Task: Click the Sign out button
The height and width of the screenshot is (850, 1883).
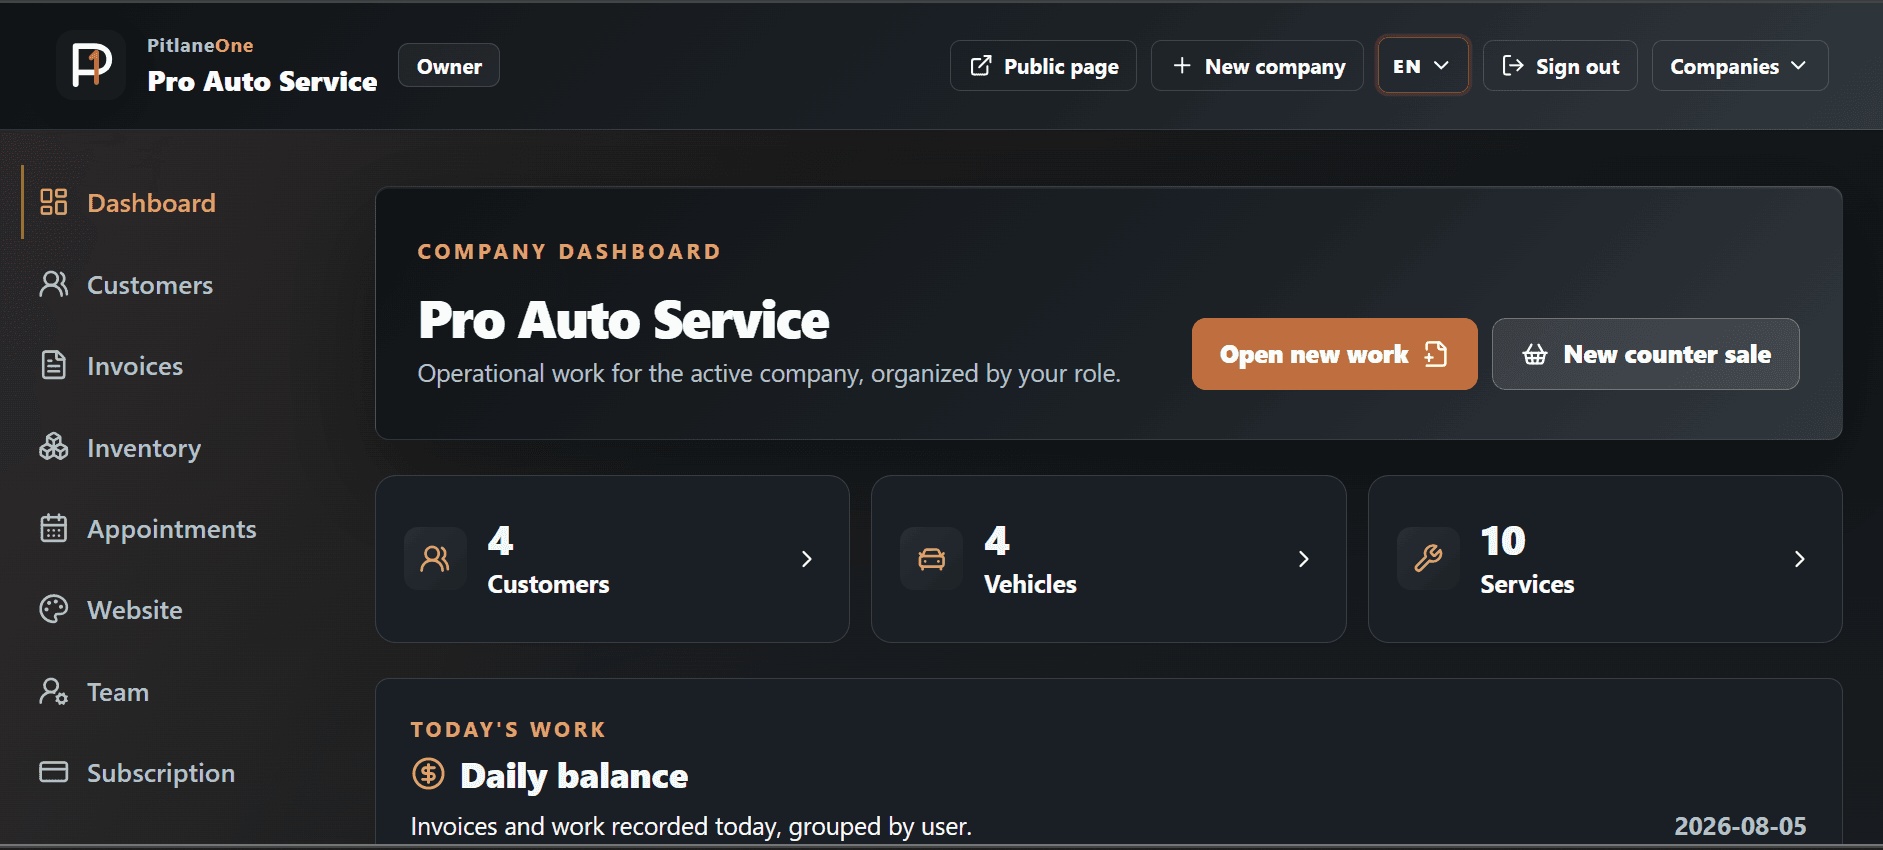Action: [1560, 66]
